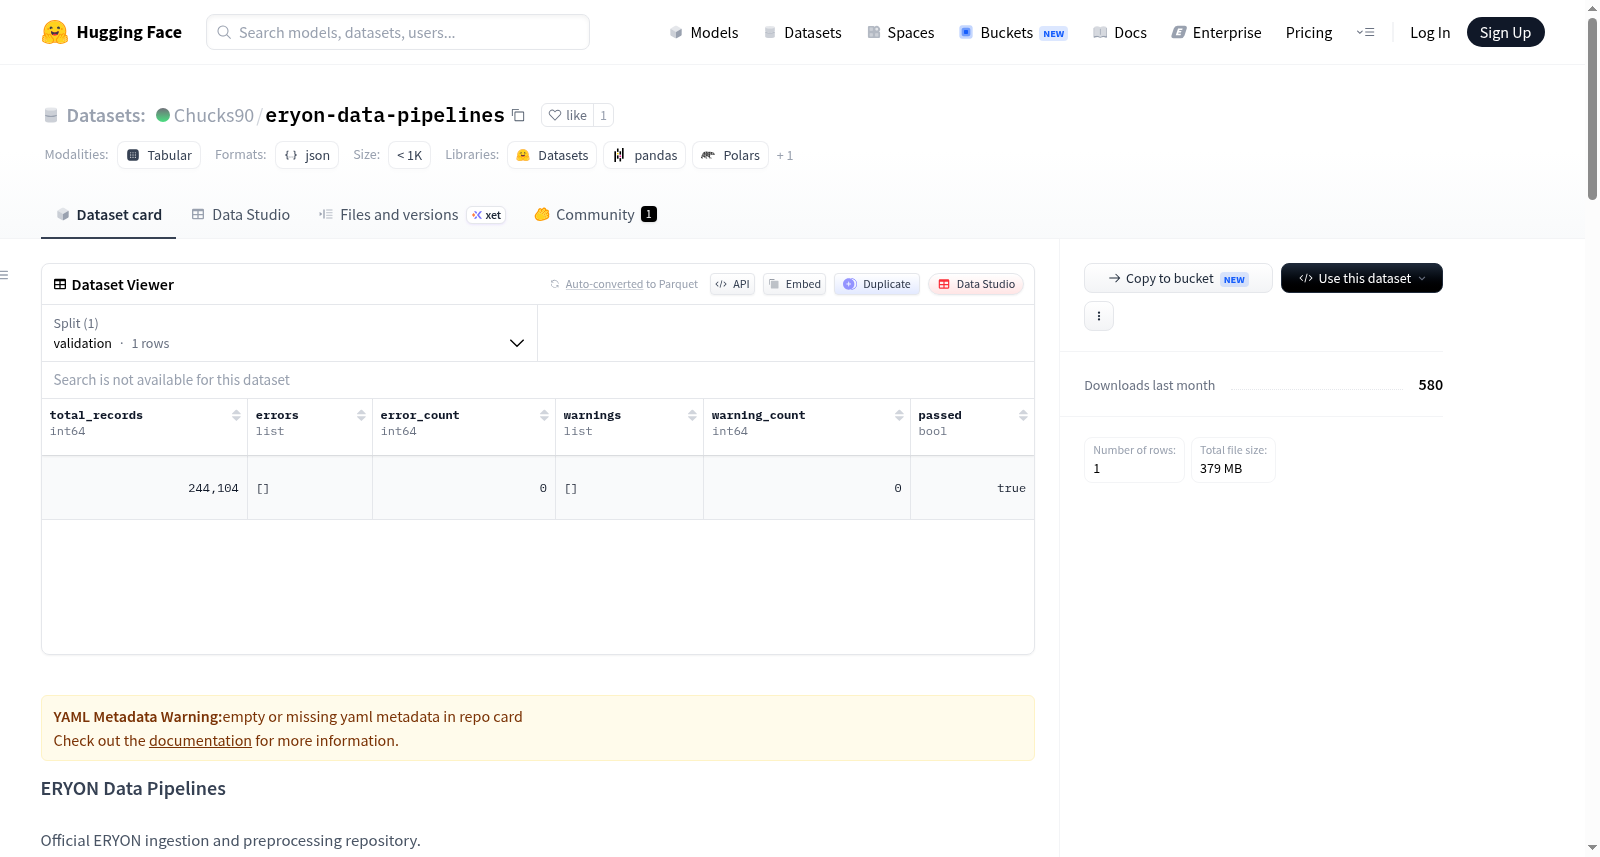Screen dimensions: 1600x857
Task: Click the Datasets: breadcrumb label
Action: coord(106,115)
